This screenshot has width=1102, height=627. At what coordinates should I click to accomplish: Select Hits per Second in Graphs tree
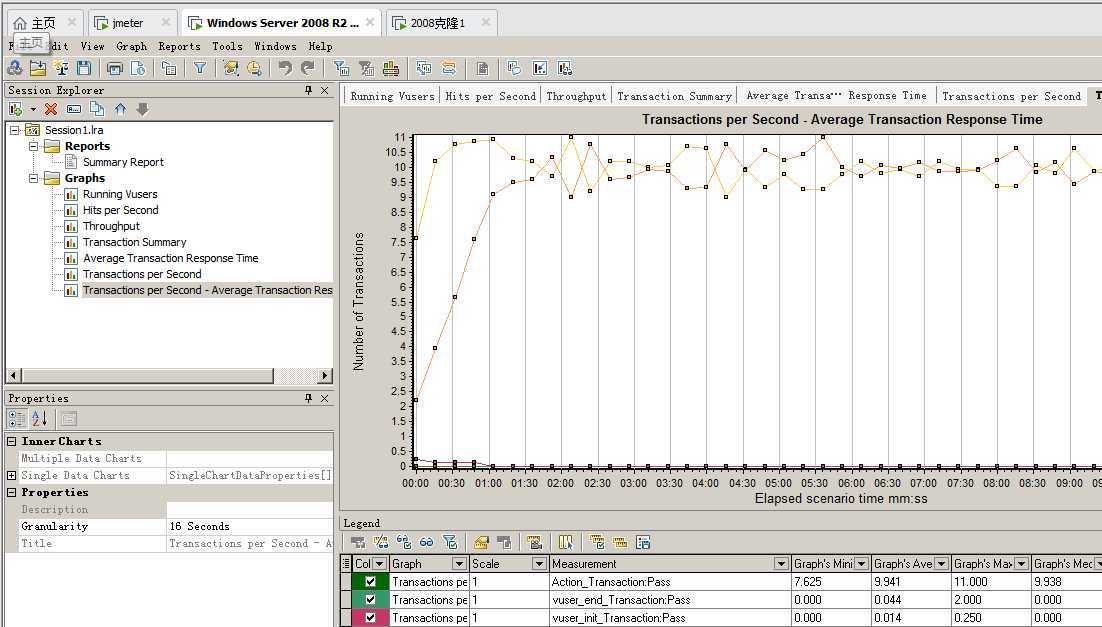(120, 210)
